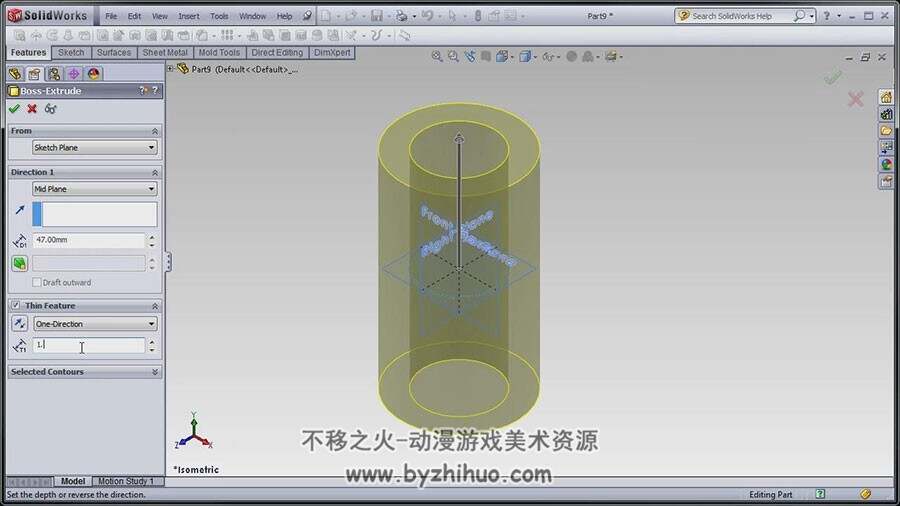
Task: Open the View menu
Action: 160,16
